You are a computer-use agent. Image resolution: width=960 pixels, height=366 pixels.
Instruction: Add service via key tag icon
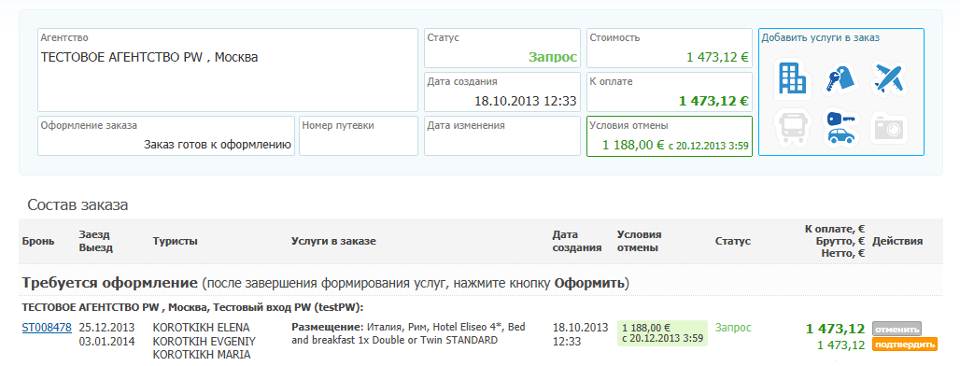click(x=840, y=79)
